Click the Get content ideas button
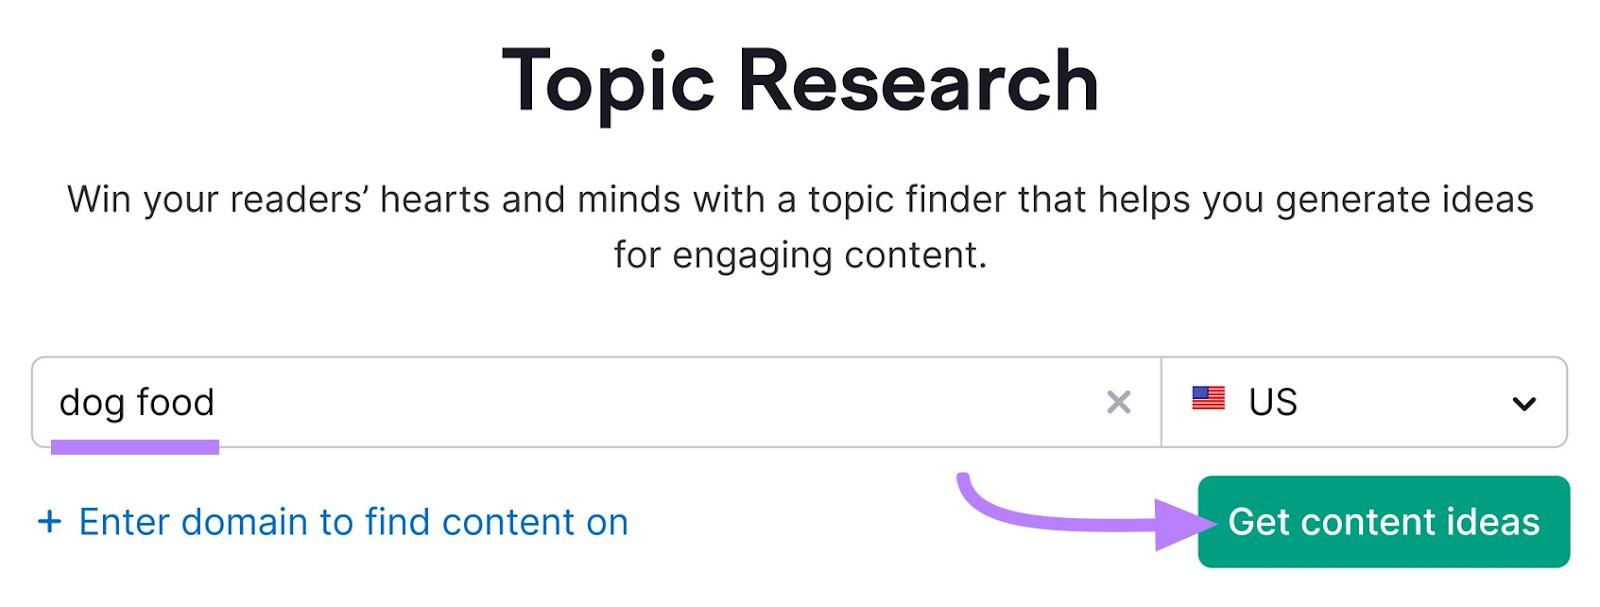The height and width of the screenshot is (607, 1600). [x=1384, y=521]
